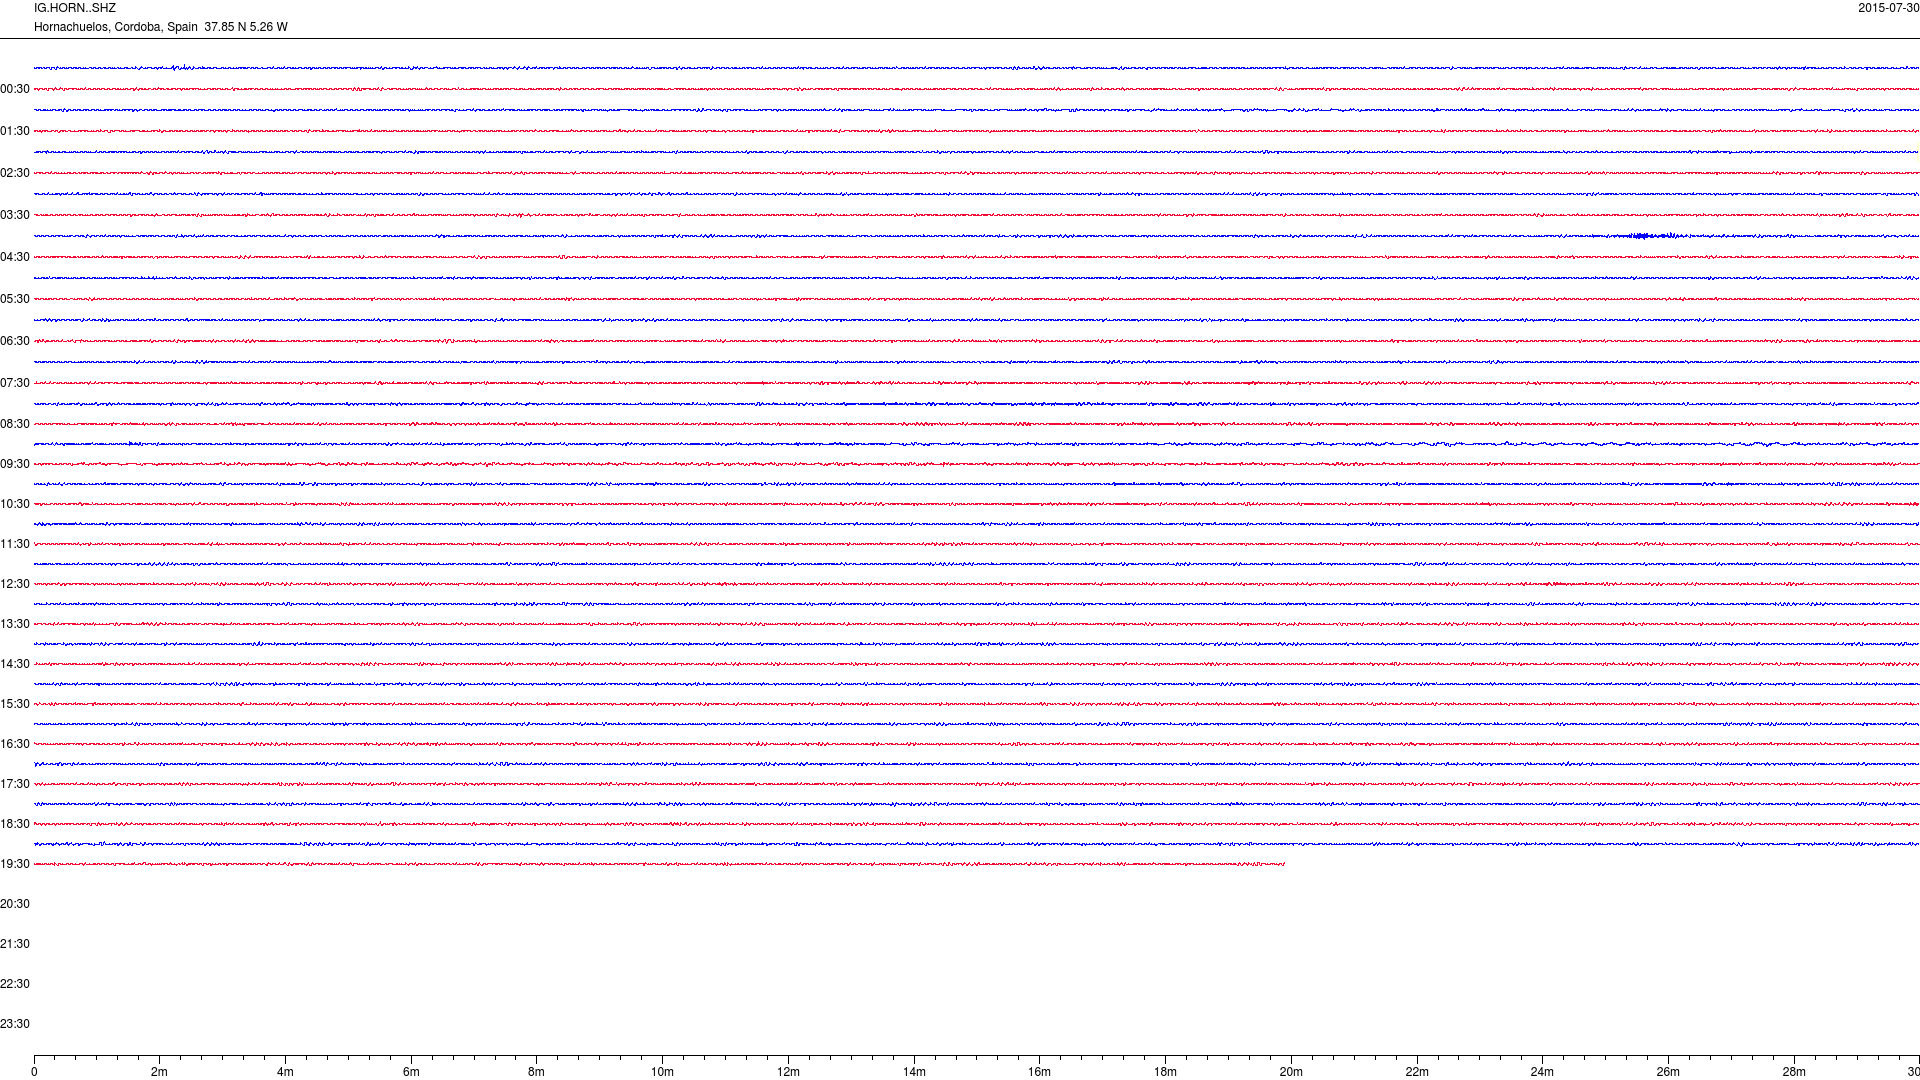Select the 18:30 time row label
1920x1080 pixels.
tap(15, 824)
